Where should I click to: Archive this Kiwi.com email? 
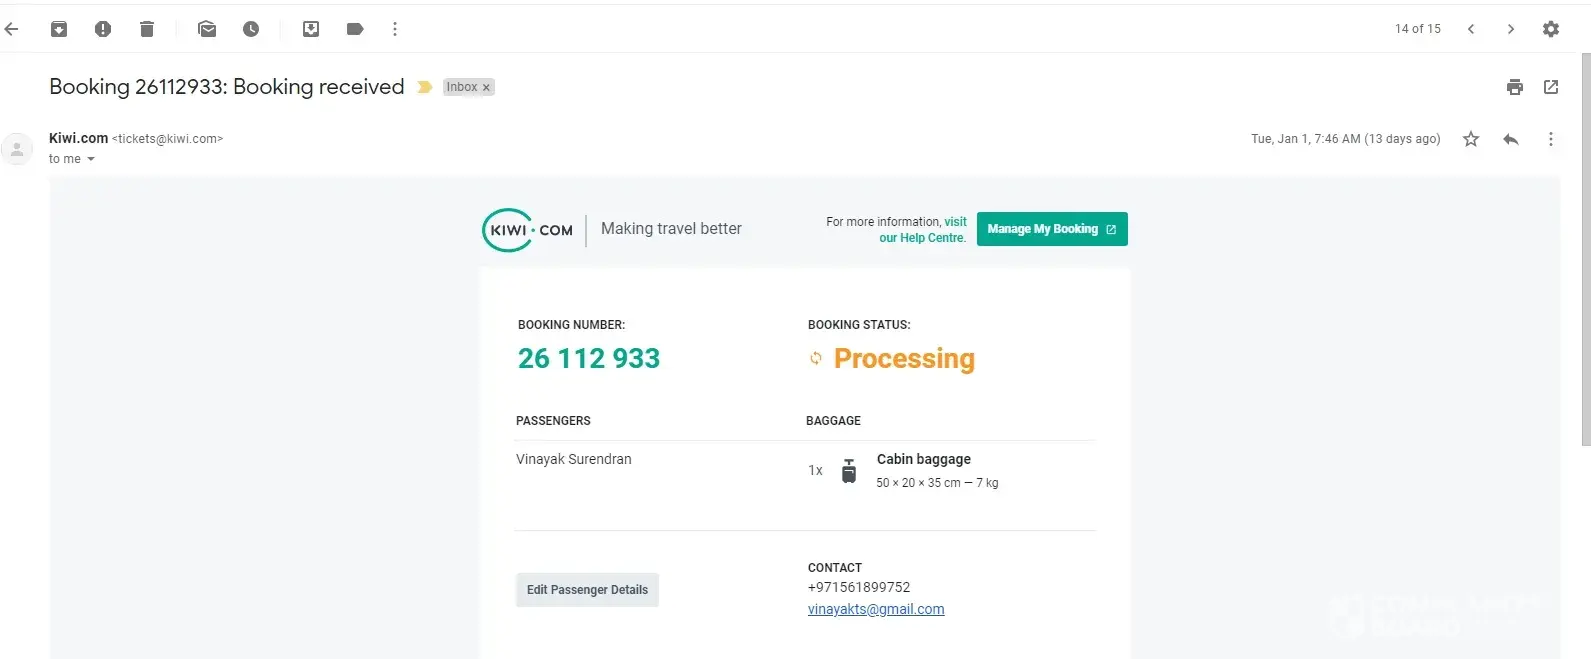(x=59, y=29)
